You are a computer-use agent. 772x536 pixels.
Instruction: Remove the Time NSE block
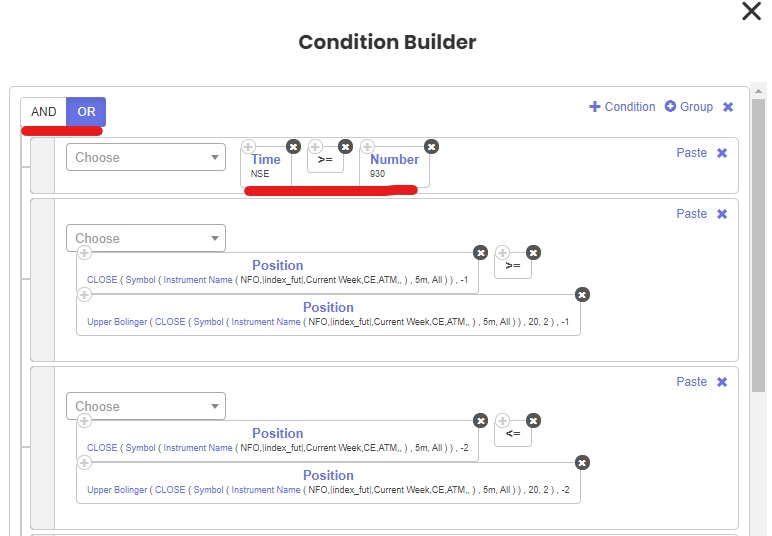[293, 146]
